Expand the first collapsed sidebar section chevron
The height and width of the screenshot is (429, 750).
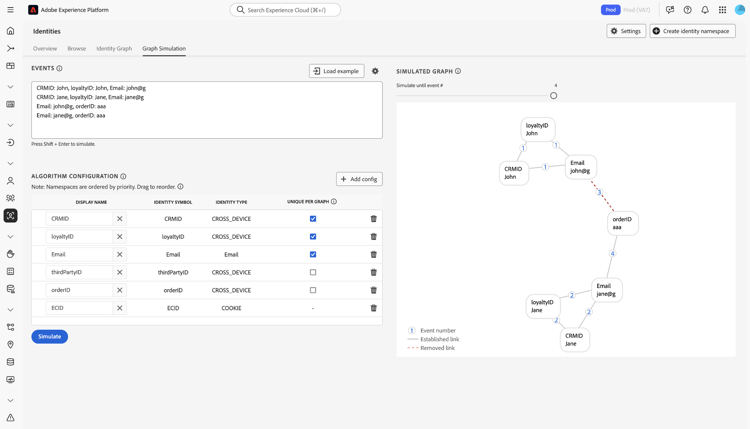click(11, 87)
